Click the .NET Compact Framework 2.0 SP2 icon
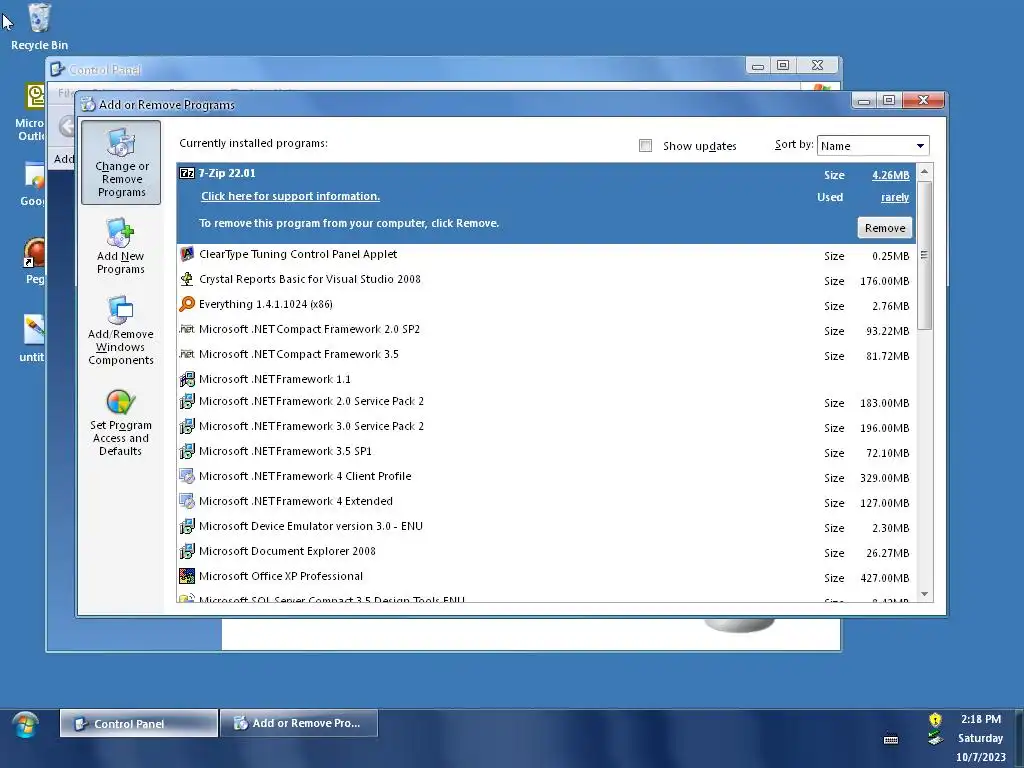Image resolution: width=1024 pixels, height=768 pixels. [187, 328]
